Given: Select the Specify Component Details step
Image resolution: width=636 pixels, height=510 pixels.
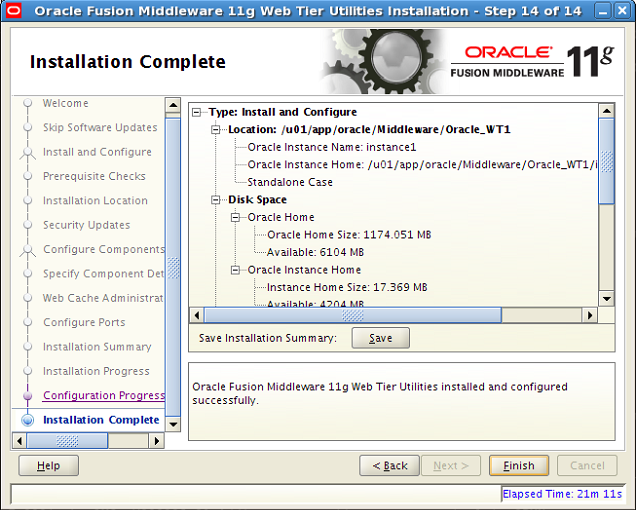Looking at the screenshot, I should pos(103,273).
